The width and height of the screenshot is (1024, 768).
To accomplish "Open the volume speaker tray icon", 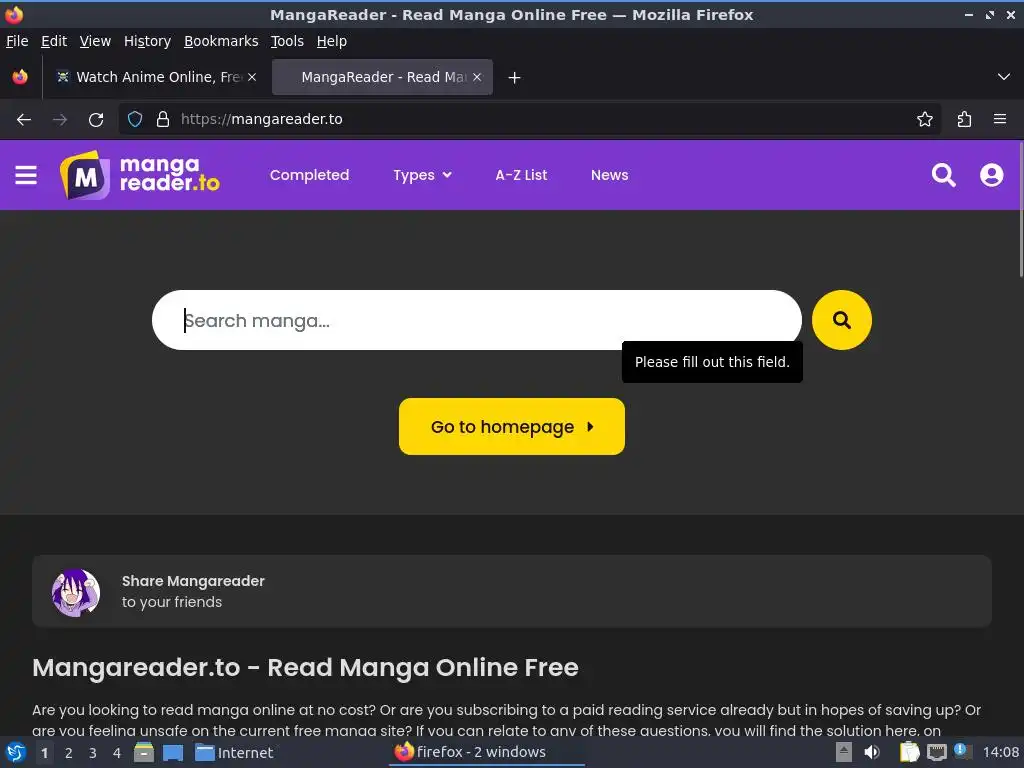I will (872, 752).
